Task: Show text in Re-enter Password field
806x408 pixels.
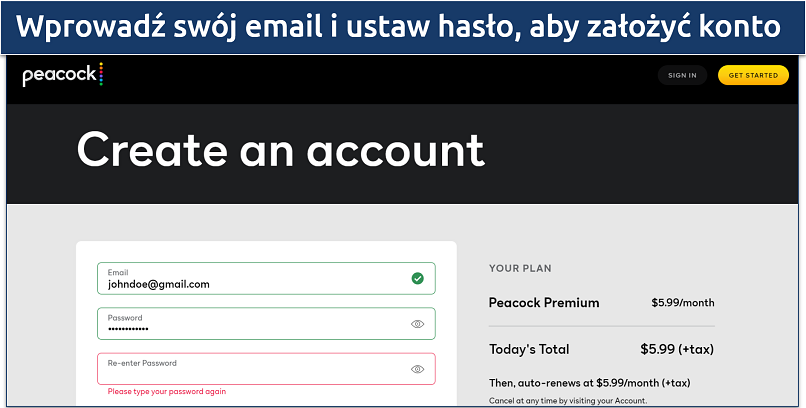Action: tap(417, 369)
